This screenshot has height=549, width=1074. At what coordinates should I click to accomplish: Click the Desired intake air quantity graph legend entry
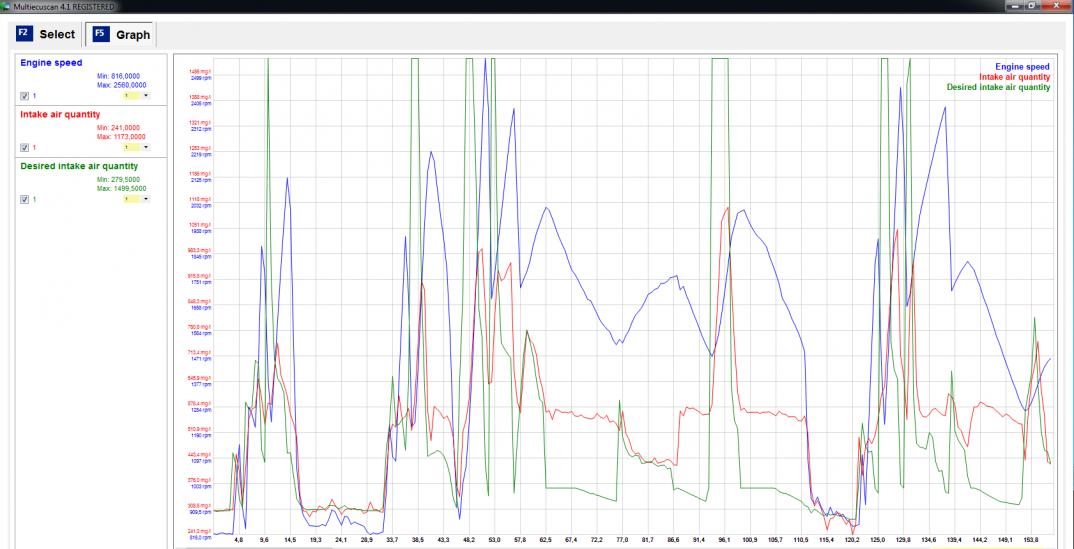coord(998,88)
